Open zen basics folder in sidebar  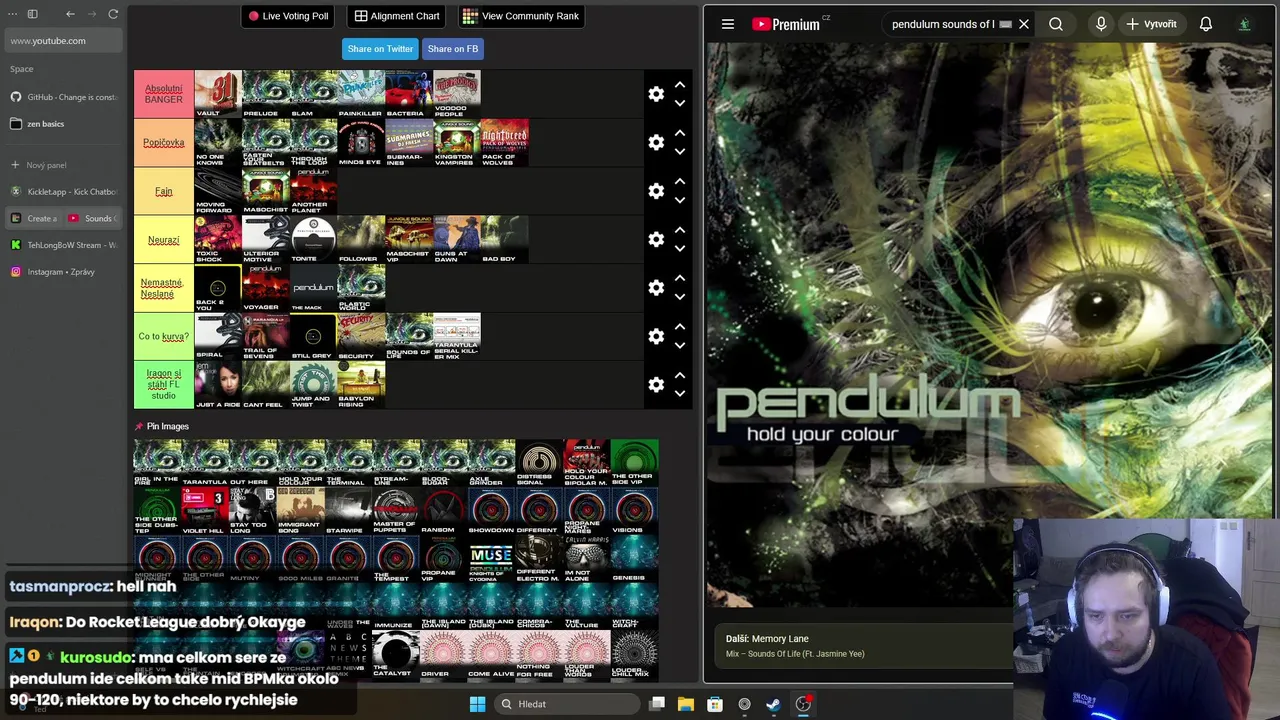click(63, 124)
